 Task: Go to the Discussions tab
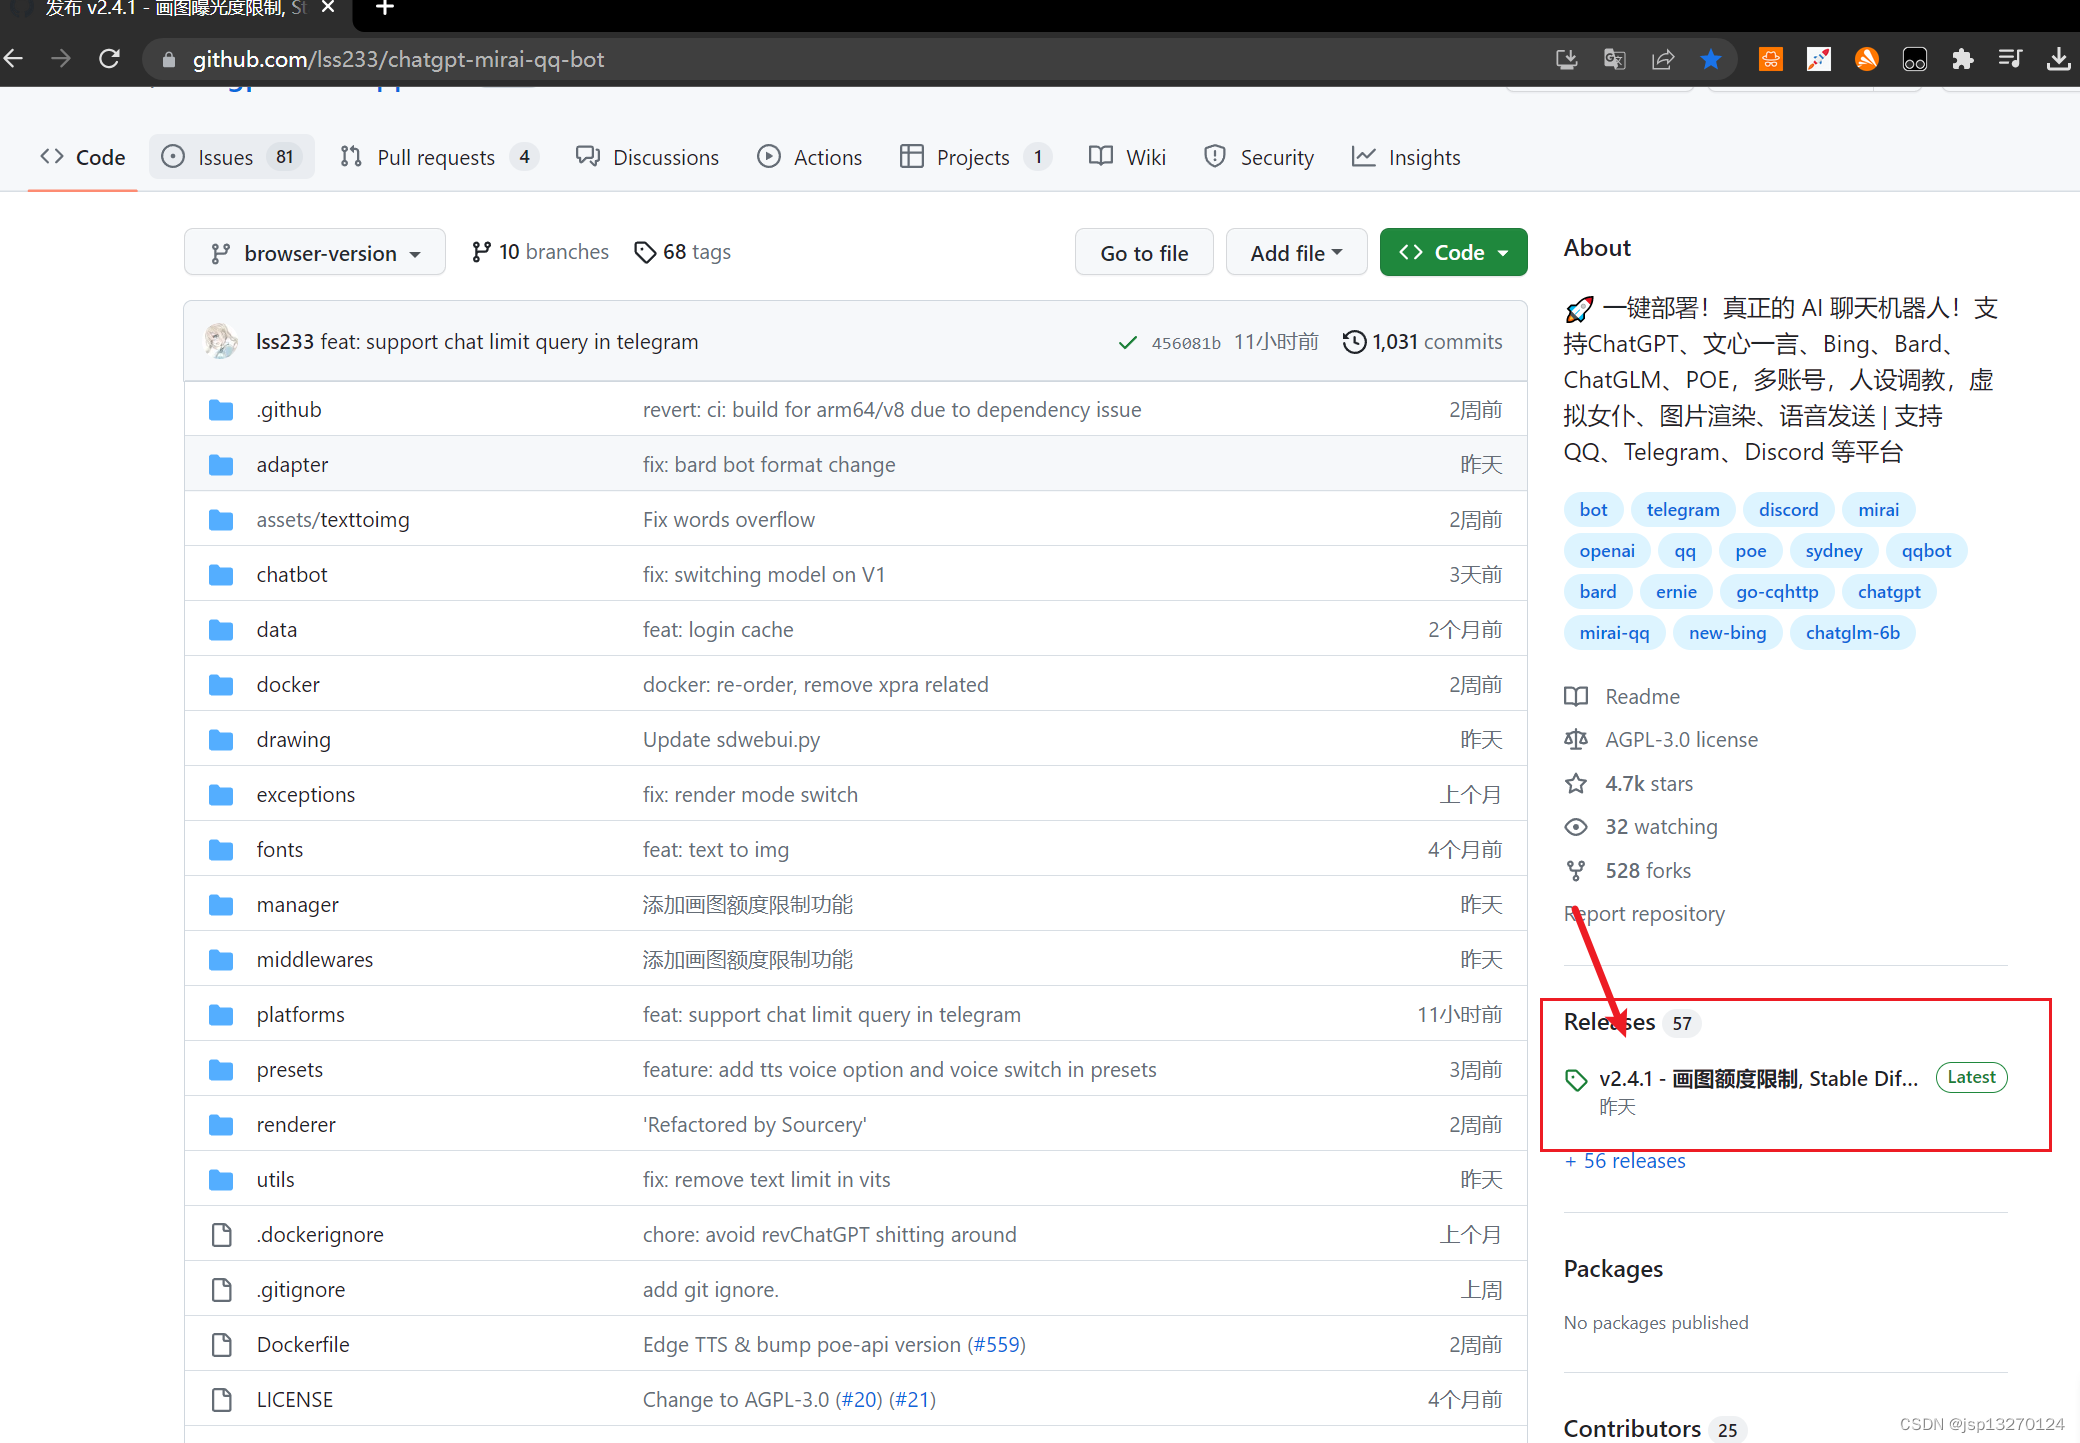(x=647, y=157)
